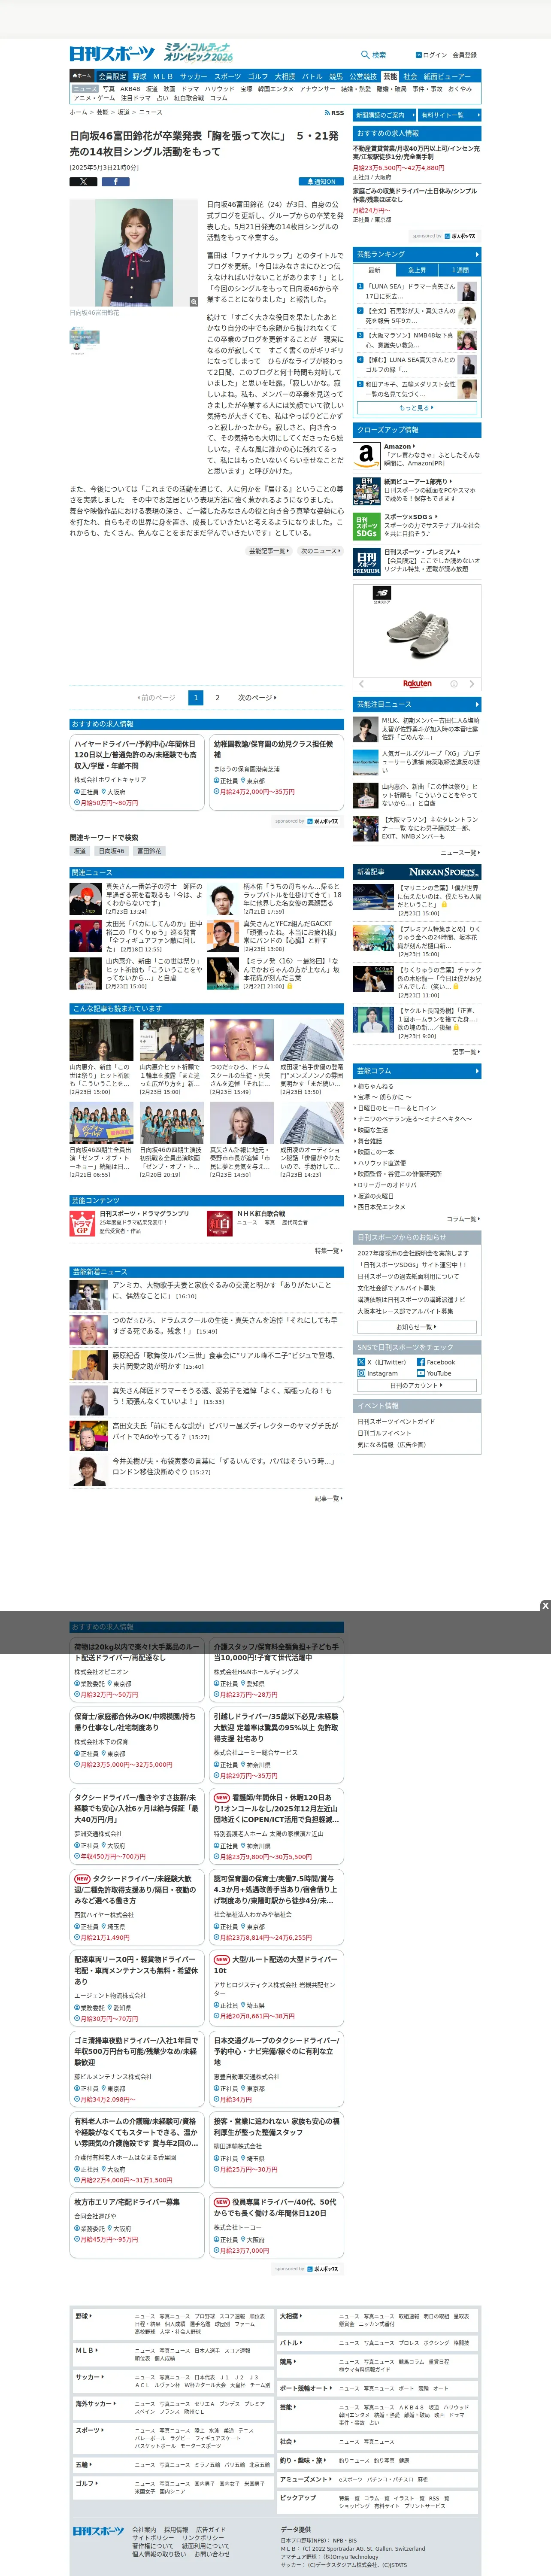This screenshot has height=2576, width=551.
Task: Open the 会員限定 nav menu item
Action: (x=112, y=76)
